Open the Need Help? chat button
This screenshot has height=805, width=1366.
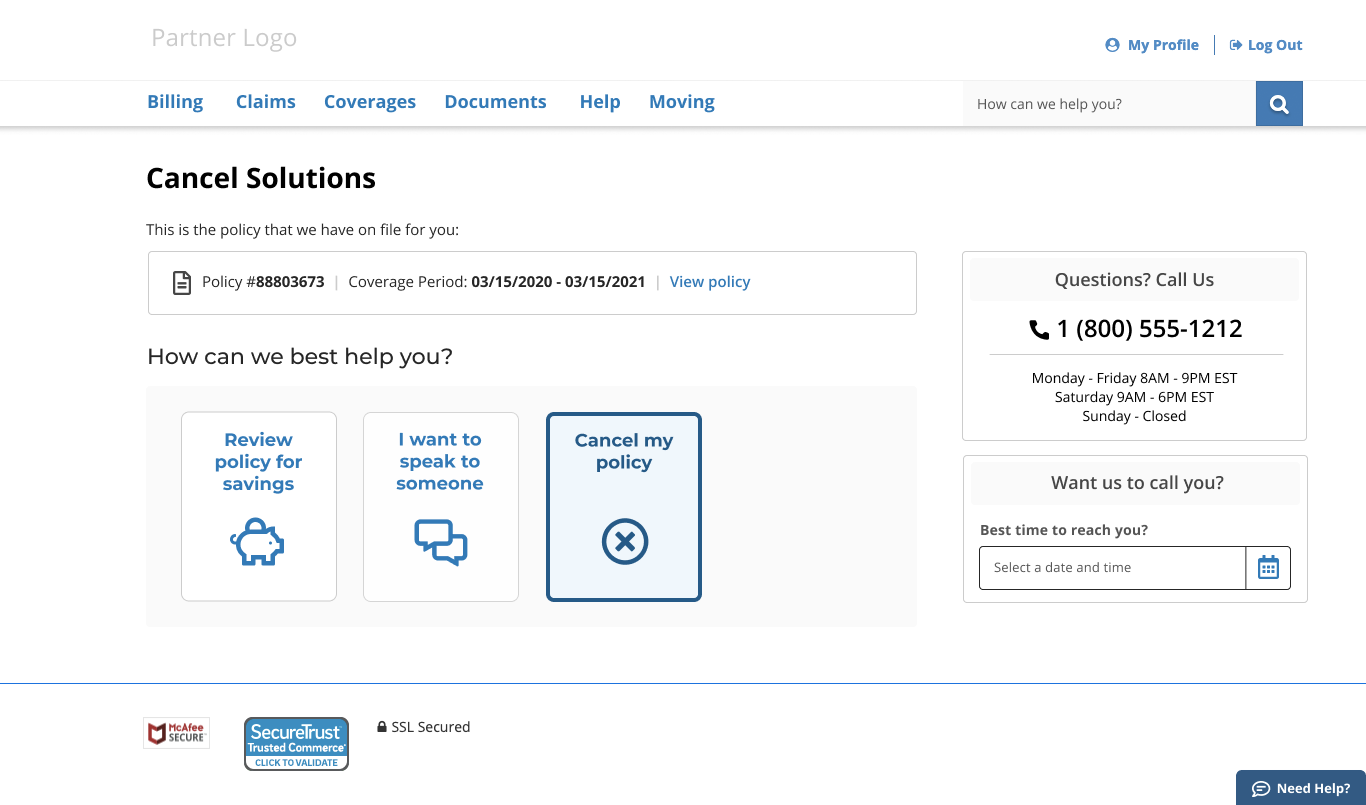click(x=1301, y=788)
